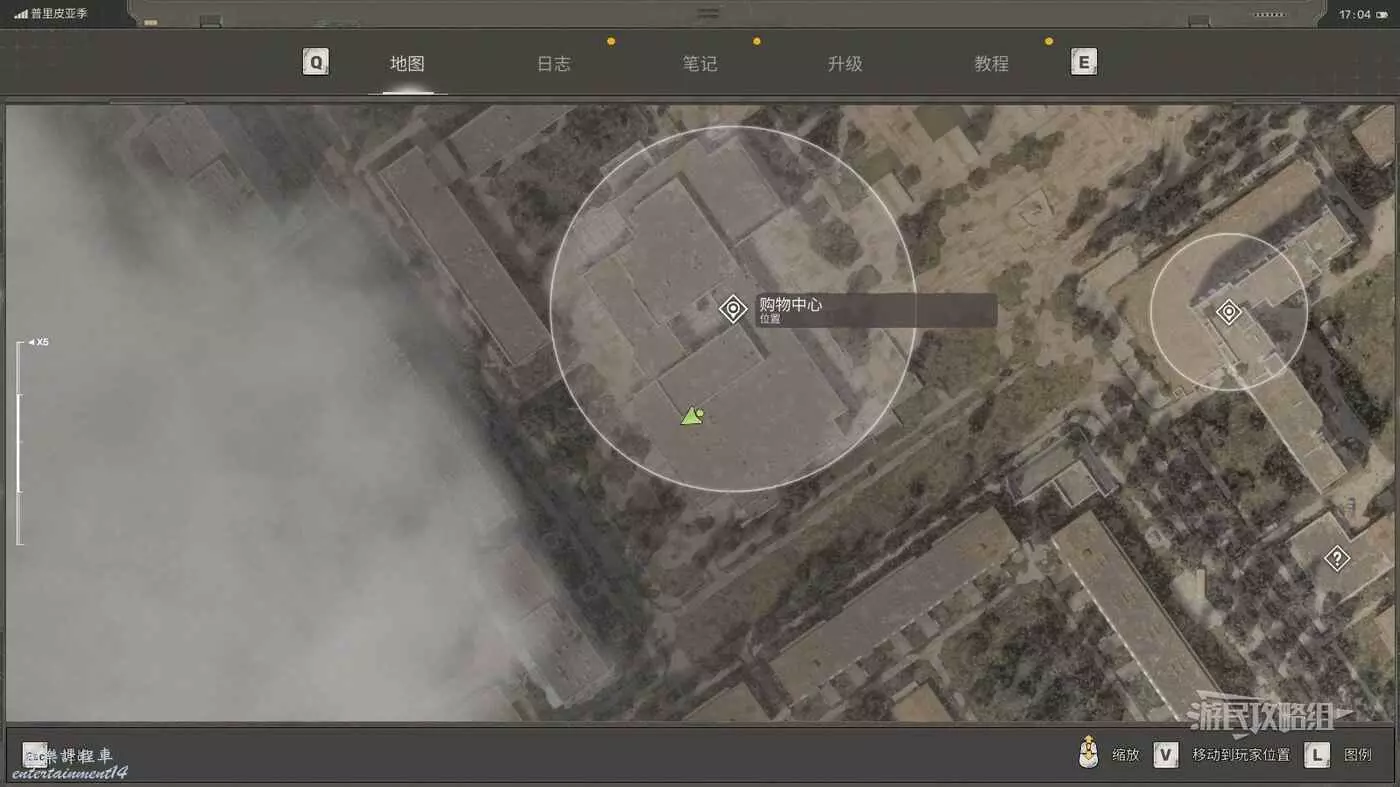Go to the 升级 tab

(x=845, y=64)
